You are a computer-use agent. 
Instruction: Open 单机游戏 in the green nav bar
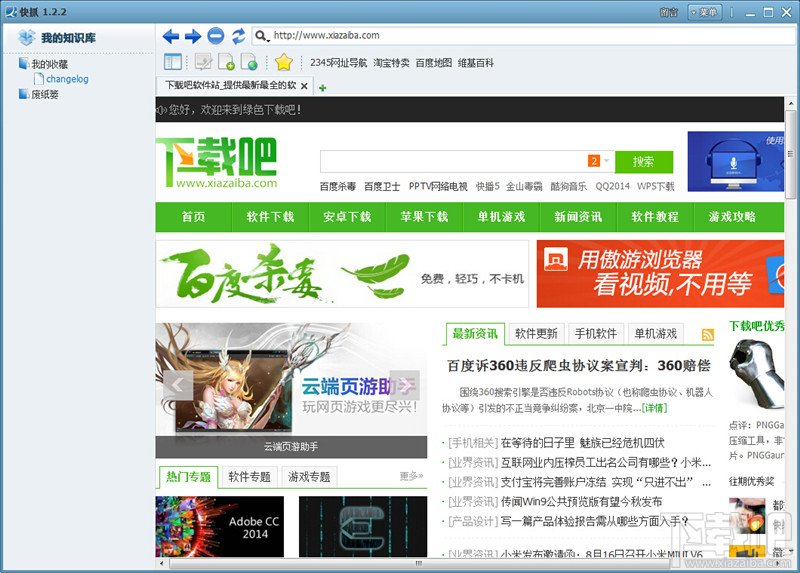pos(502,217)
